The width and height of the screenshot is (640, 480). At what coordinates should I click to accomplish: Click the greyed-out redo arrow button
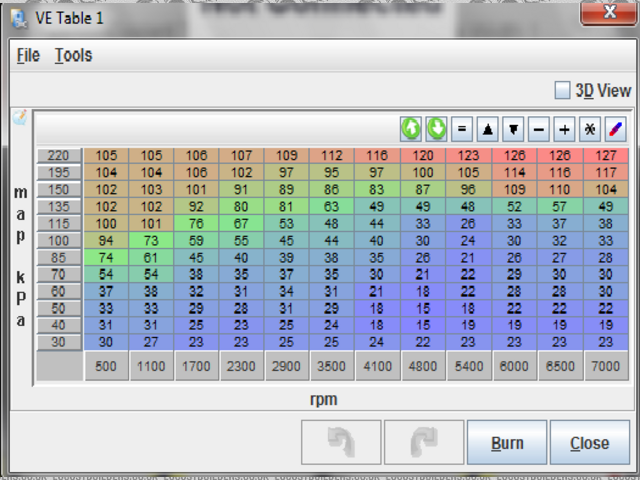tap(424, 442)
